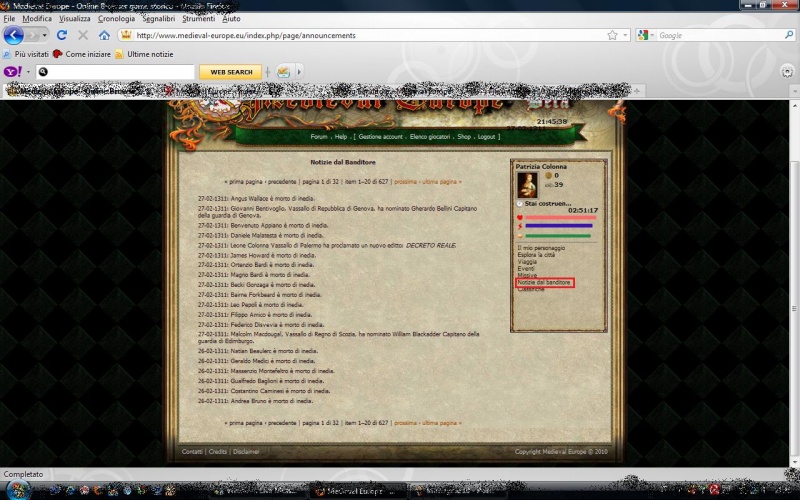Click the Home icon in the navigation bar
The width and height of the screenshot is (800, 500).
[x=104, y=35]
